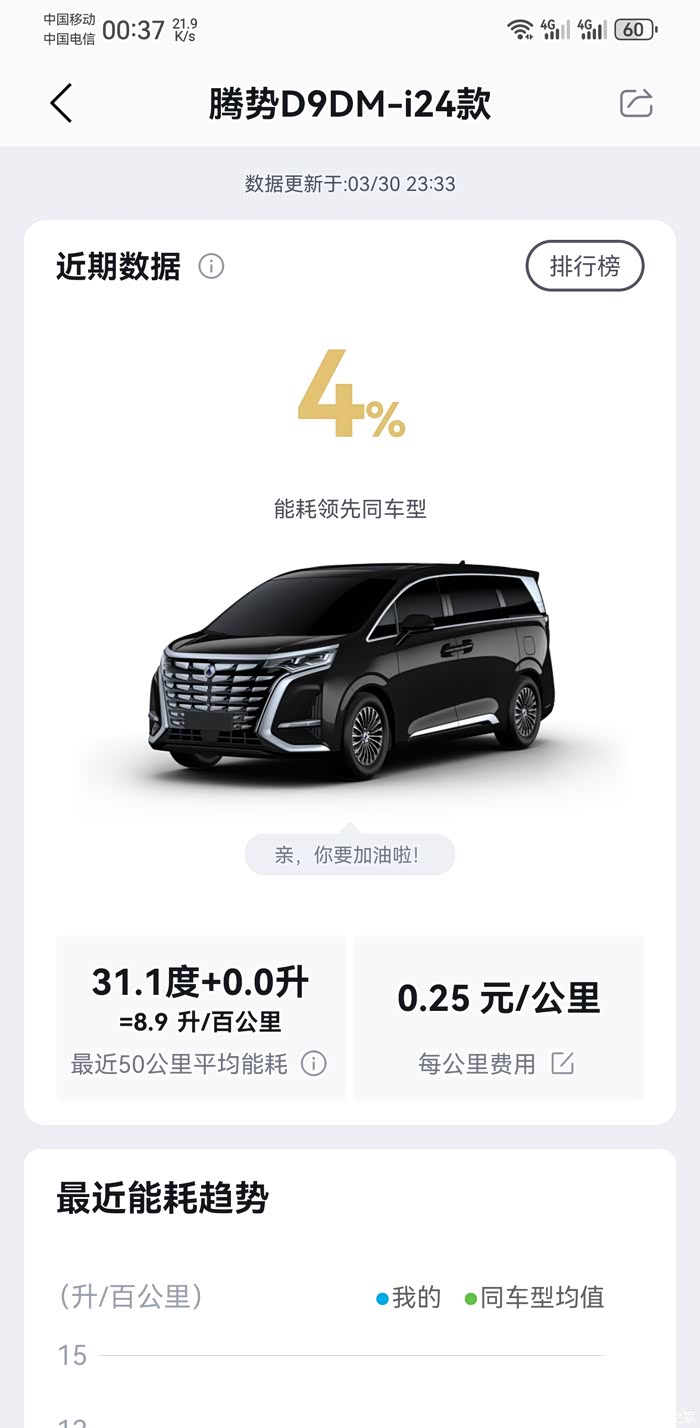This screenshot has width=700, height=1428.
Task: Tap the green 同车型均值 legend dot
Action: pos(470,1298)
